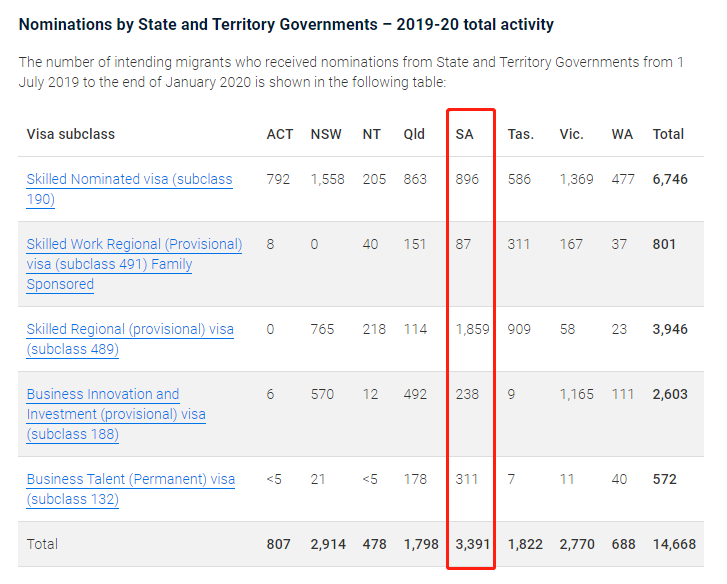Open Business Talent (Permanent) subclass 132 link
This screenshot has width=727, height=584.
click(x=131, y=489)
